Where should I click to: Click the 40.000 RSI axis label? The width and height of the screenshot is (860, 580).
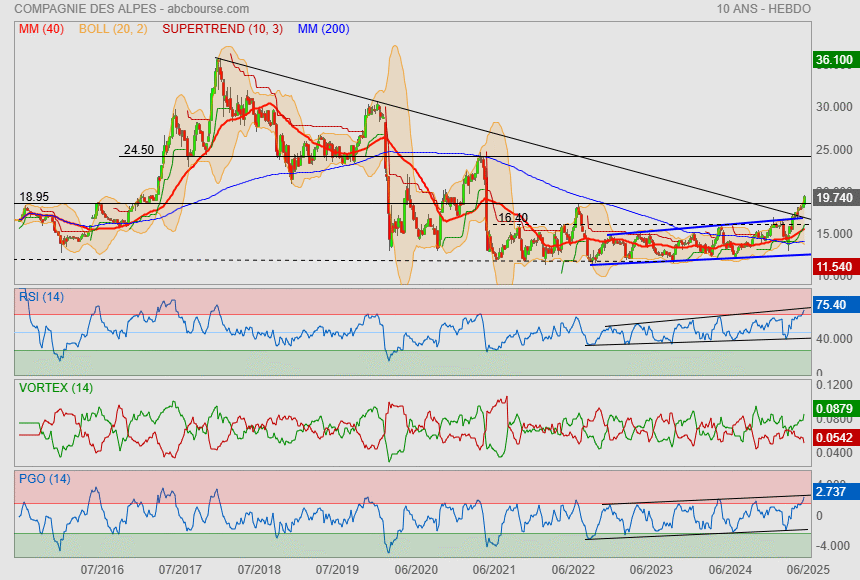pos(834,339)
